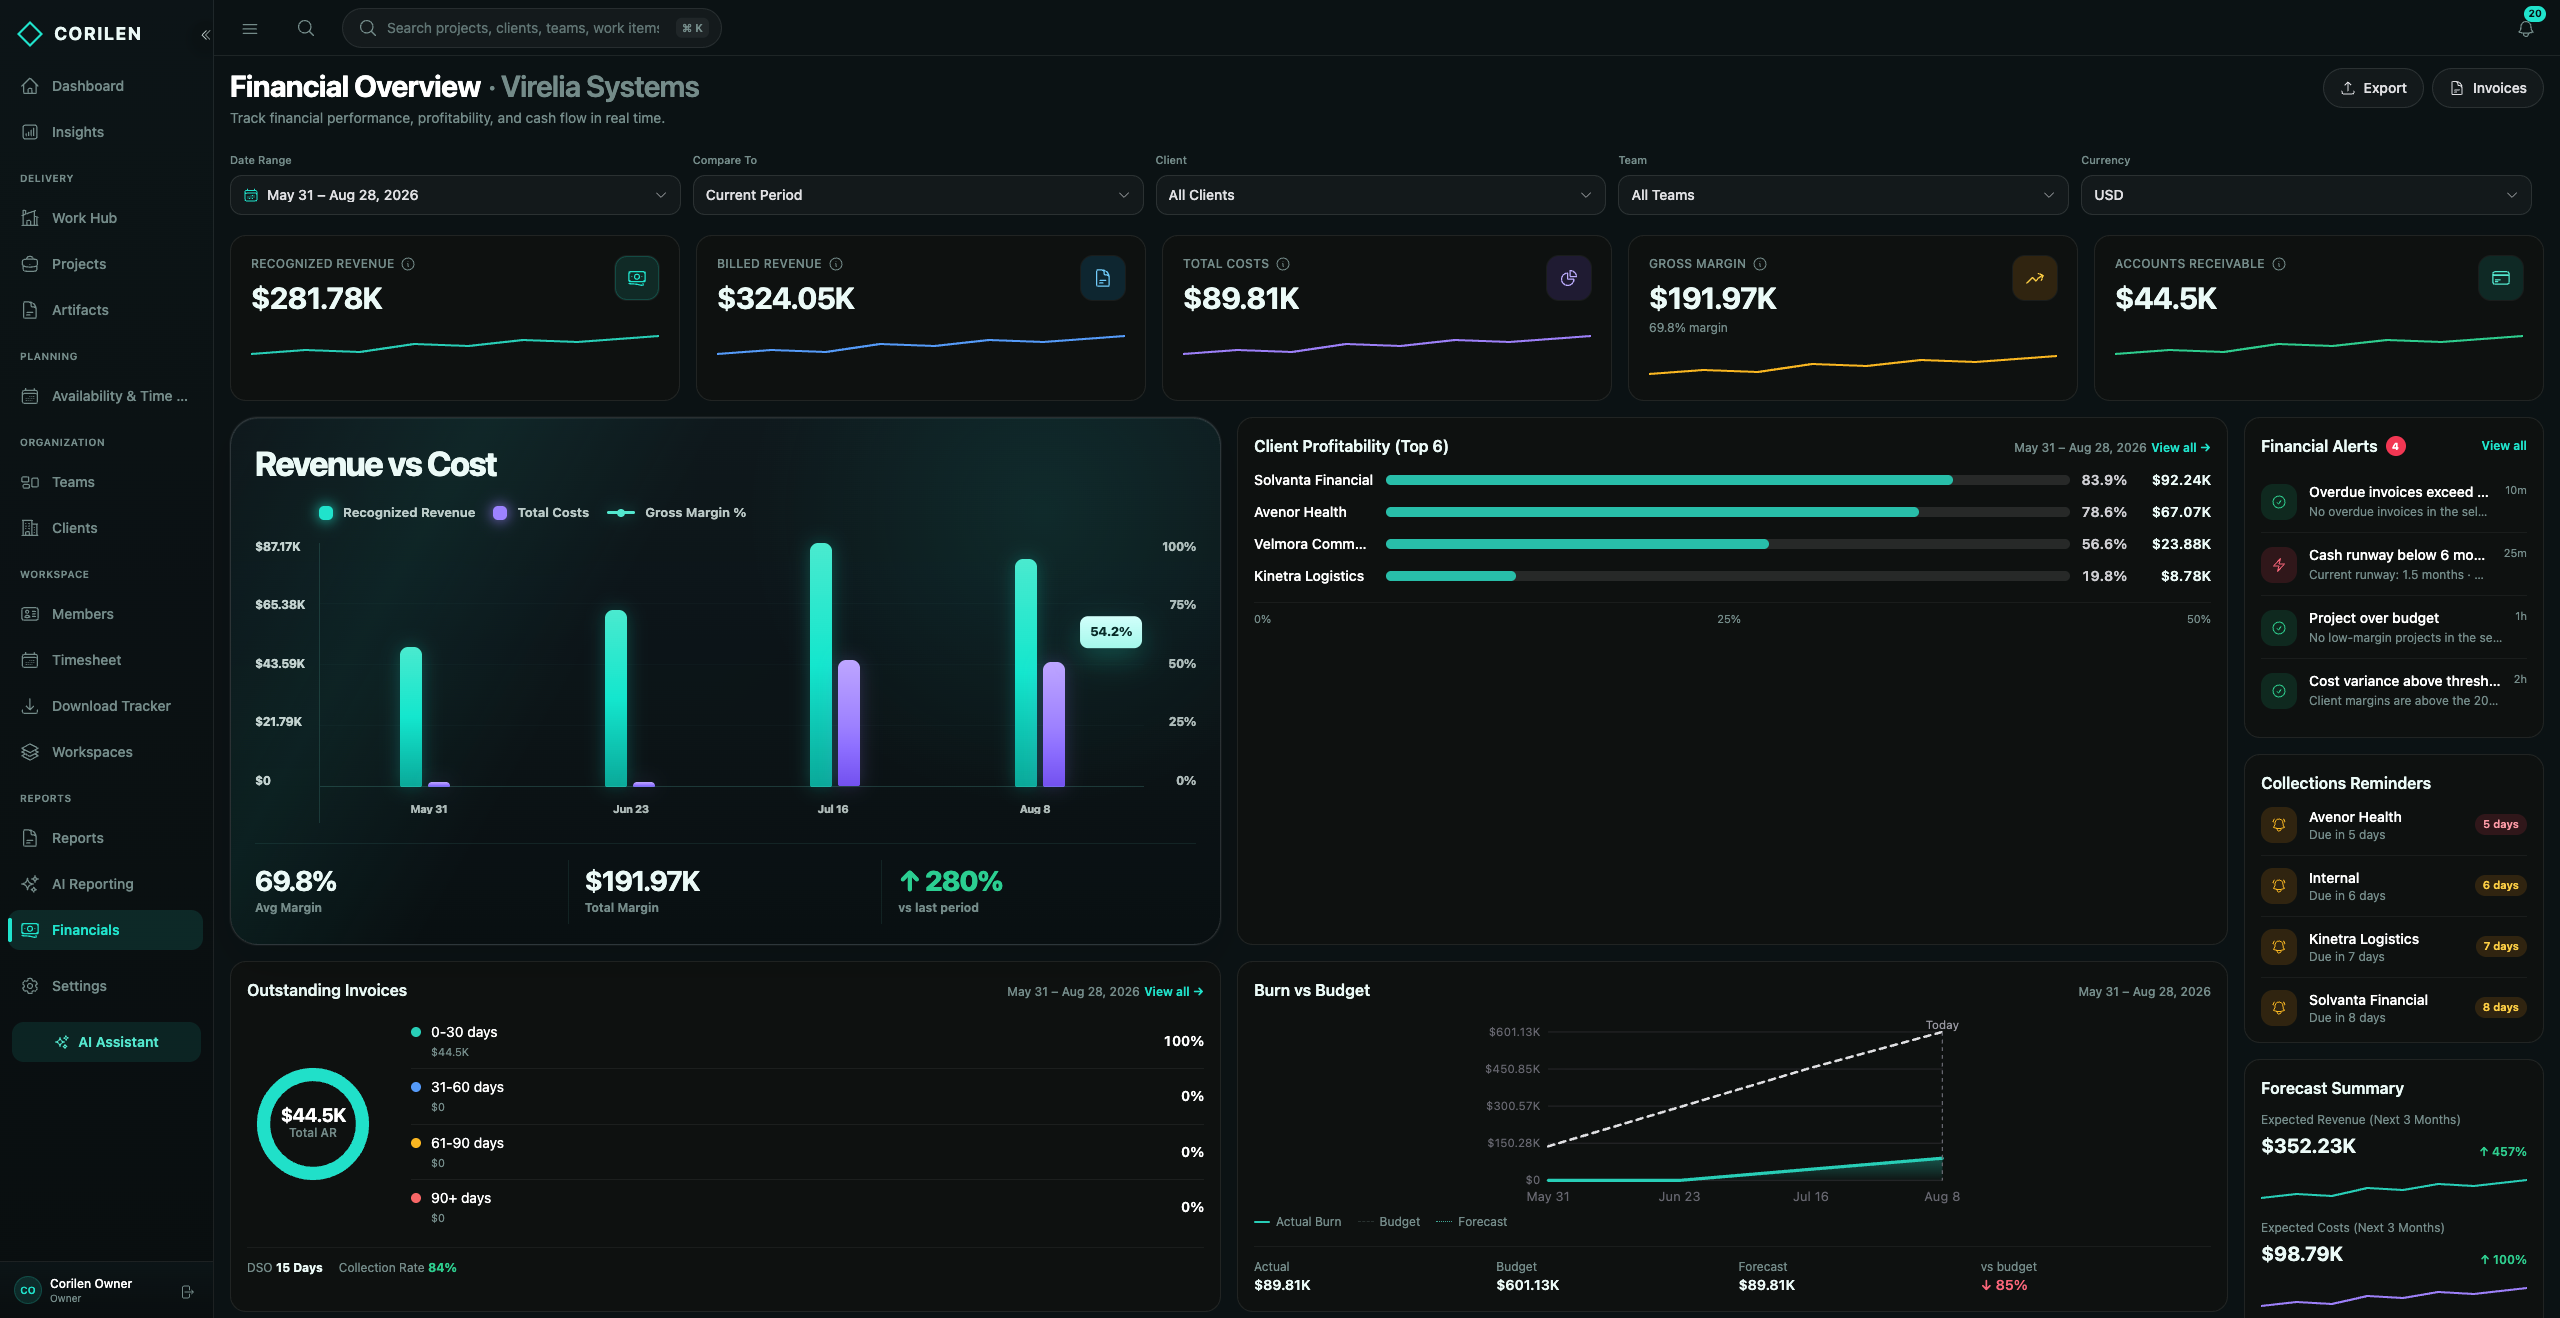Click the Overdue invoices alert check icon
Viewport: 2560px width, 1318px height.
pos(2279,502)
